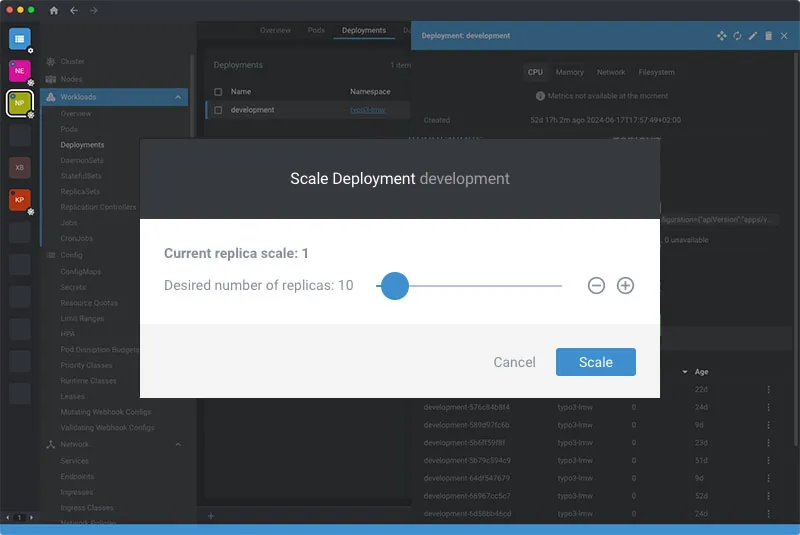
Task: Go forward with the right arrow
Action: pos(93,10)
